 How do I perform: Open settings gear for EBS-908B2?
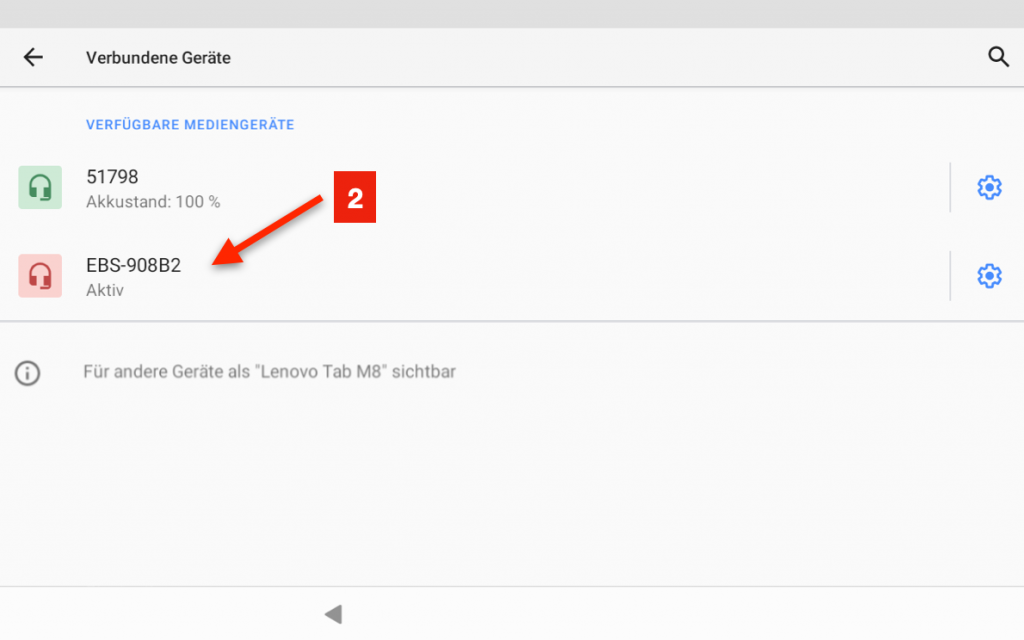(x=988, y=276)
